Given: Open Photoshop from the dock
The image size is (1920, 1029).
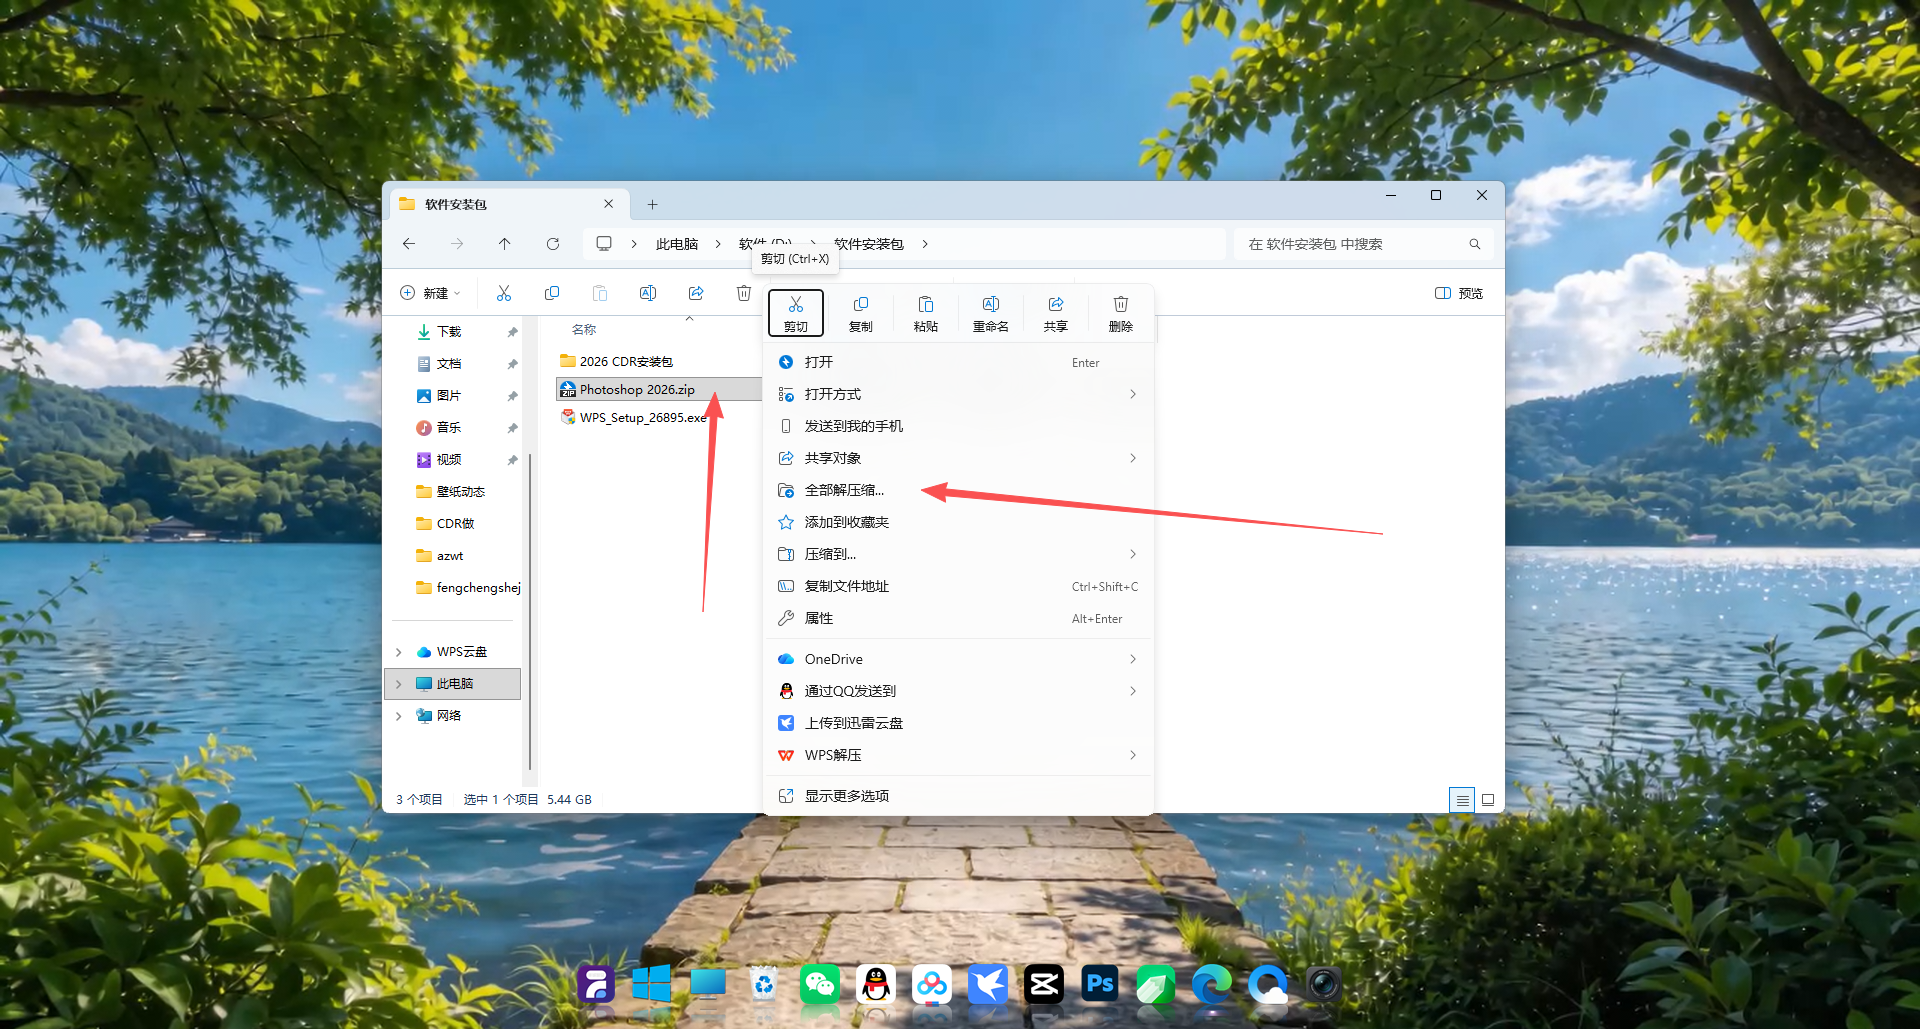Looking at the screenshot, I should coord(1100,985).
